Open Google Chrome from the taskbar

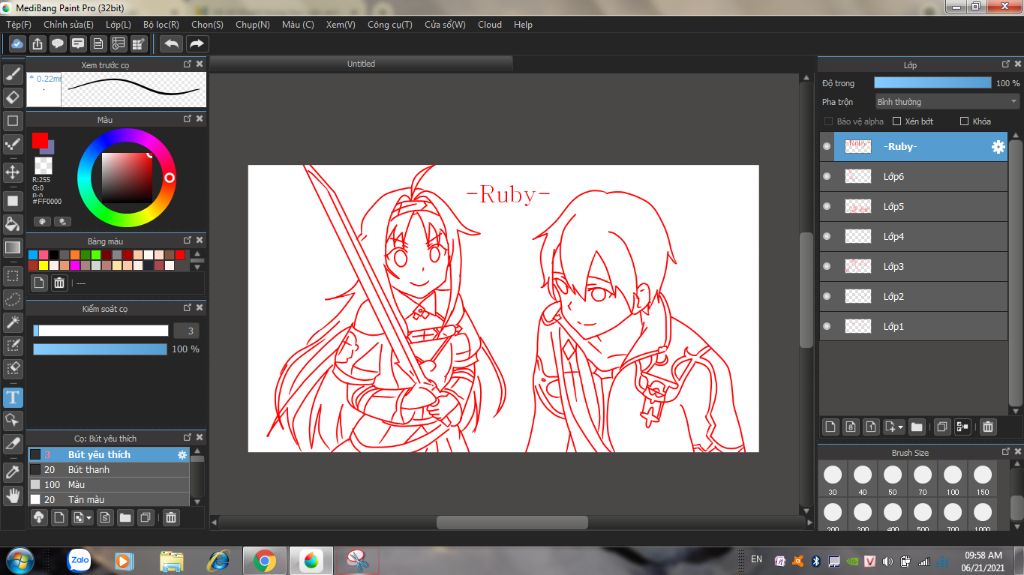[x=264, y=561]
